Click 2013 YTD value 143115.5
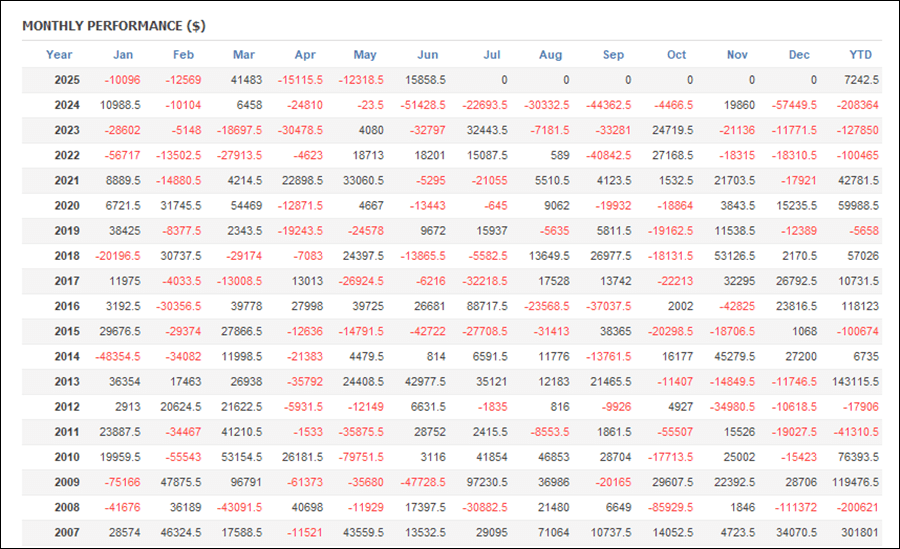The image size is (900, 549). point(855,381)
